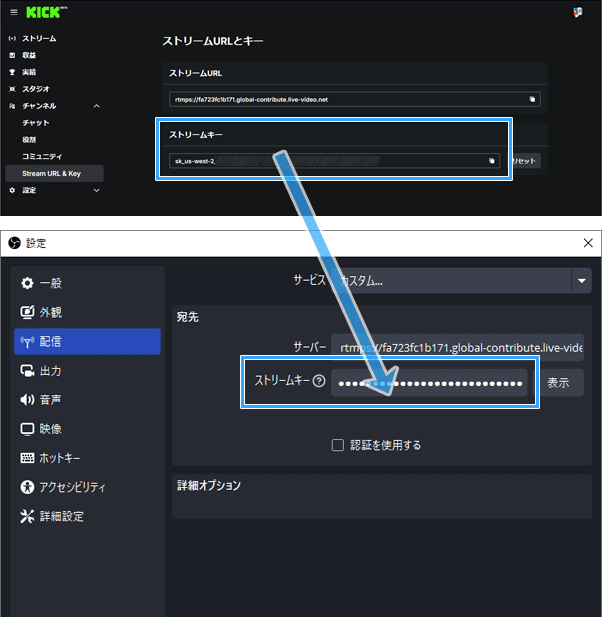The width and height of the screenshot is (602, 617).
Task: Open 役割 under チャンネル
Action: [29, 140]
